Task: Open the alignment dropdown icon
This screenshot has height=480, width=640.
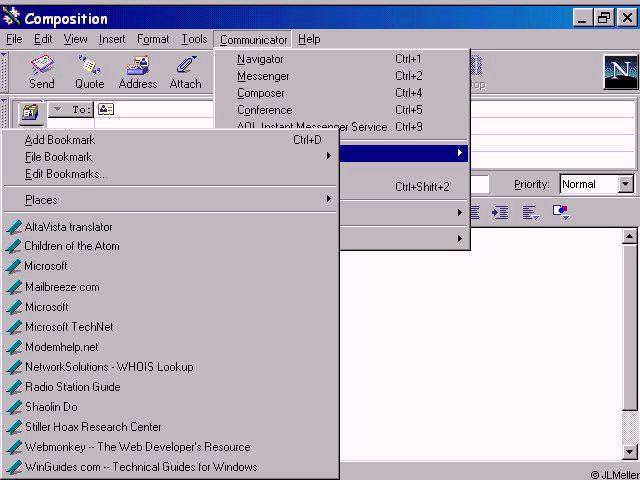Action: coord(531,212)
